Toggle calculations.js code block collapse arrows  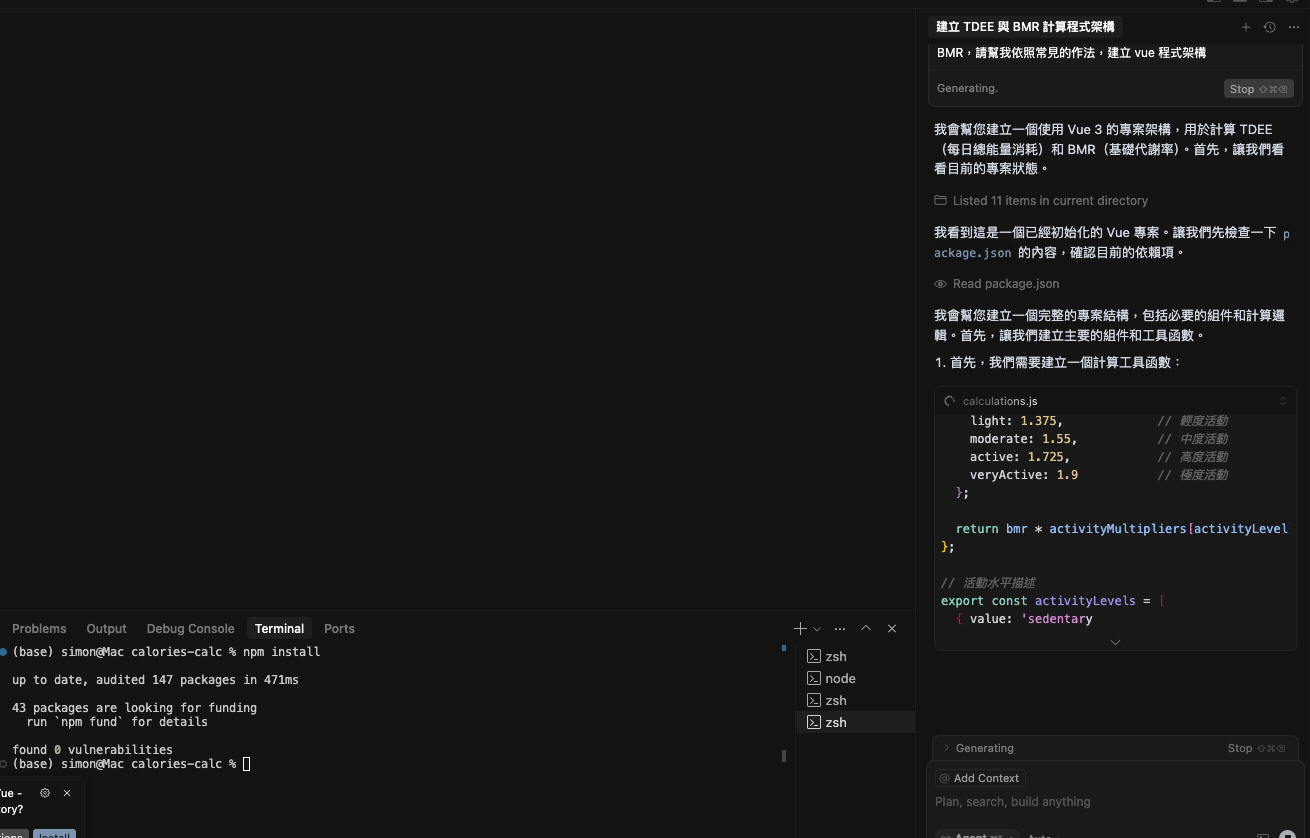tap(1283, 401)
